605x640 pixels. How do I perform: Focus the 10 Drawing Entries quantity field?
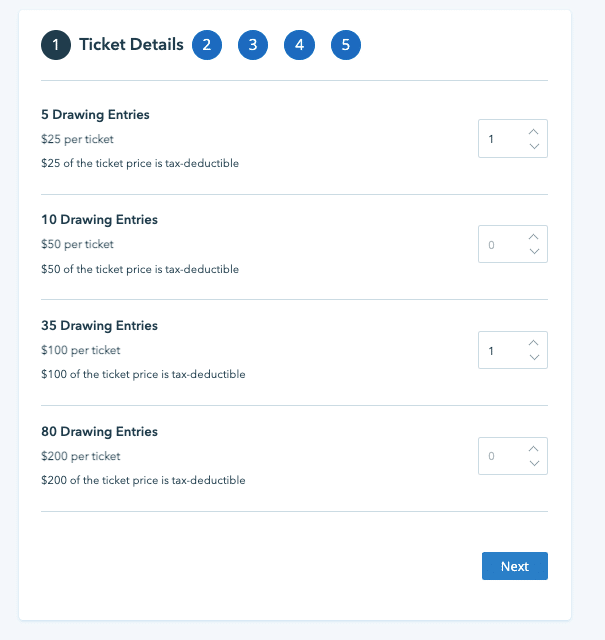[501, 245]
